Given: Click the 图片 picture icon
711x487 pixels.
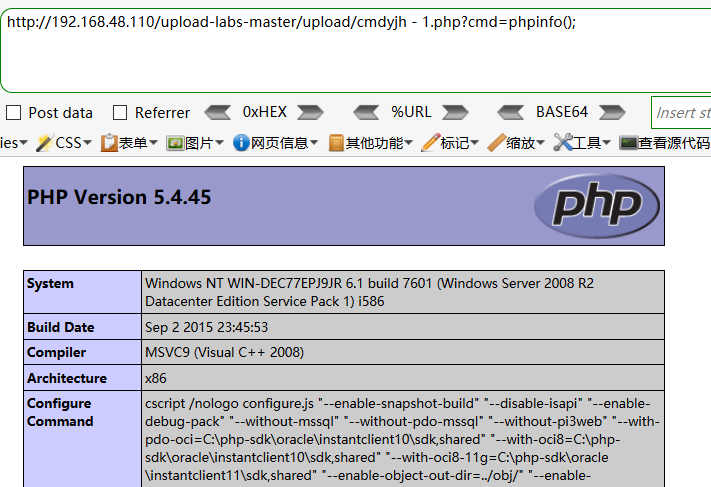Looking at the screenshot, I should pos(175,143).
